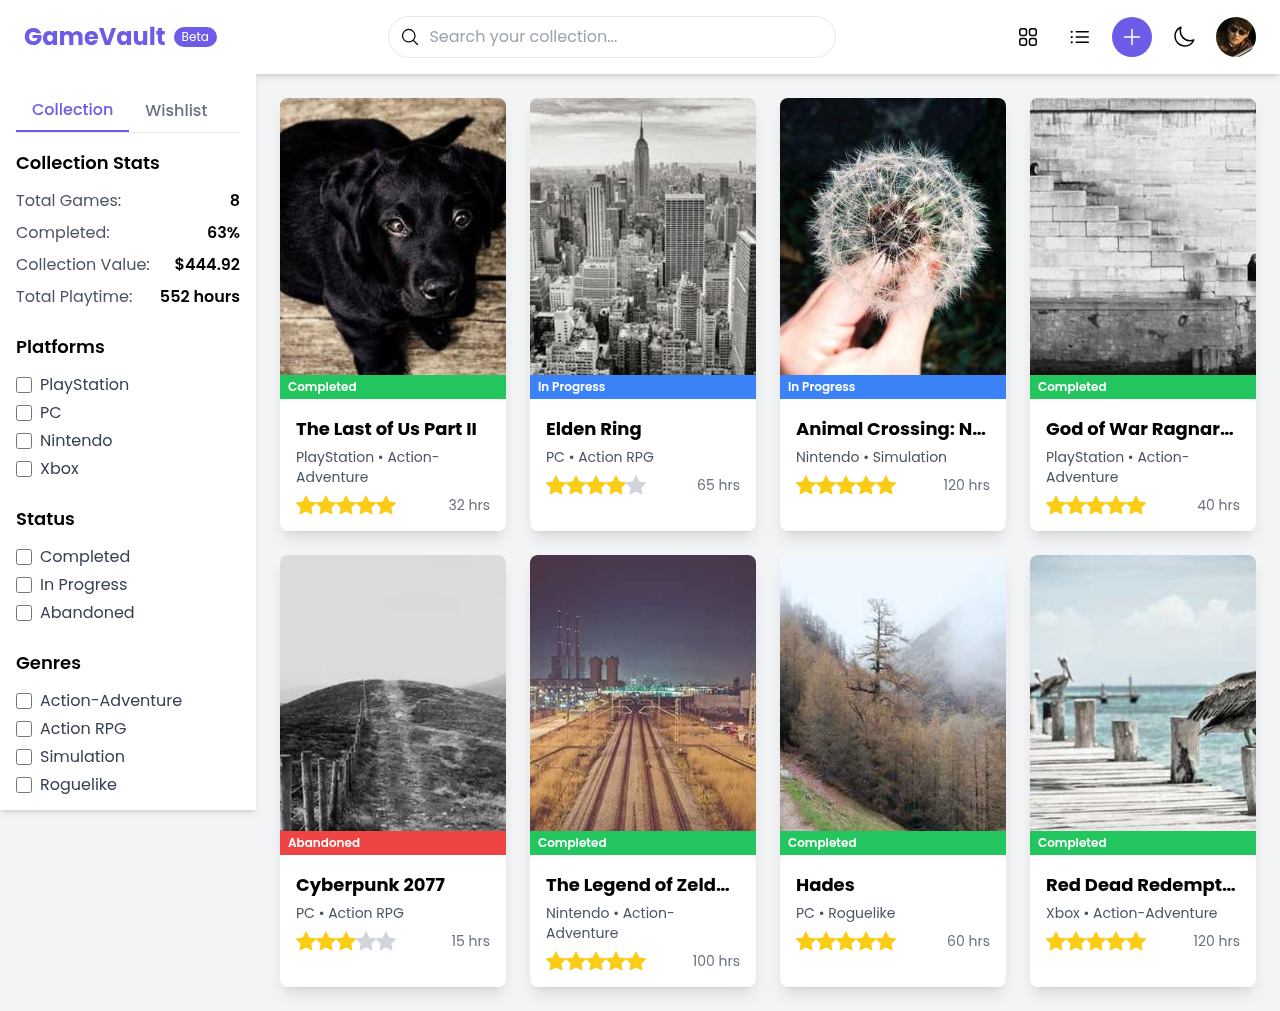The image size is (1280, 1011).
Task: Enable the Roguelike genre filter
Action: coord(23,784)
